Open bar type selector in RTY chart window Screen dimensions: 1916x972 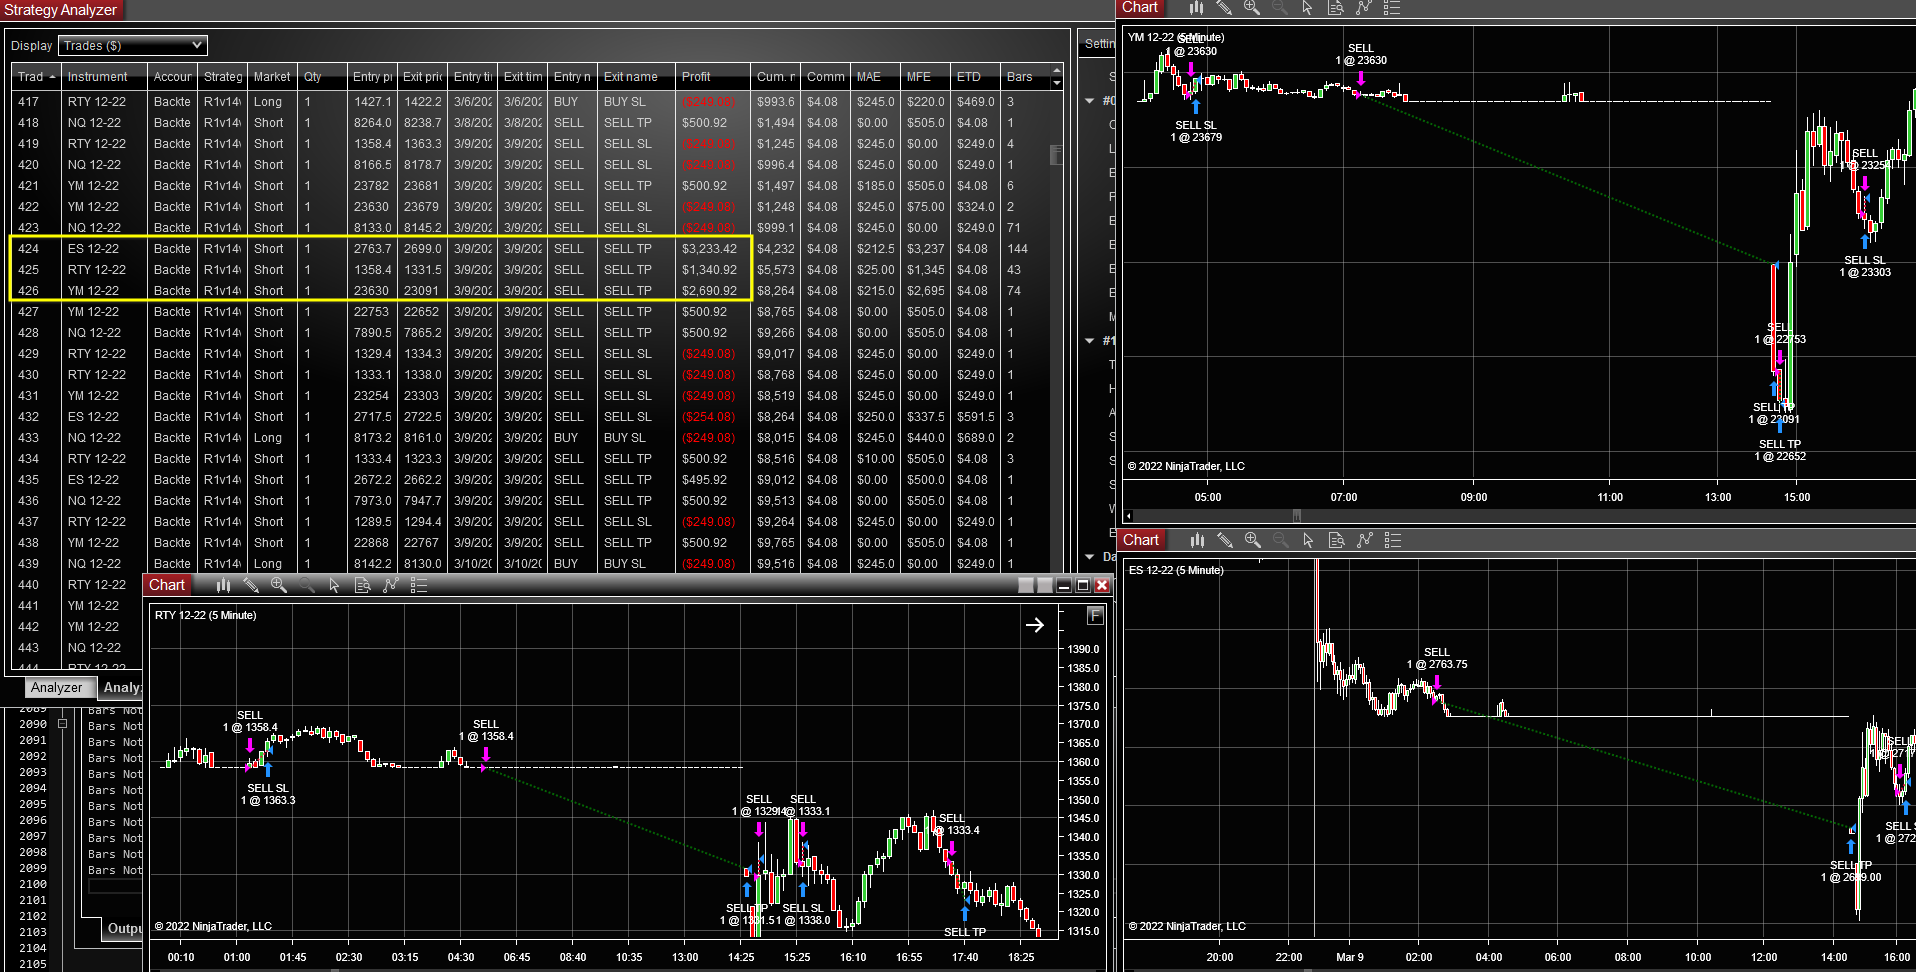coord(223,585)
